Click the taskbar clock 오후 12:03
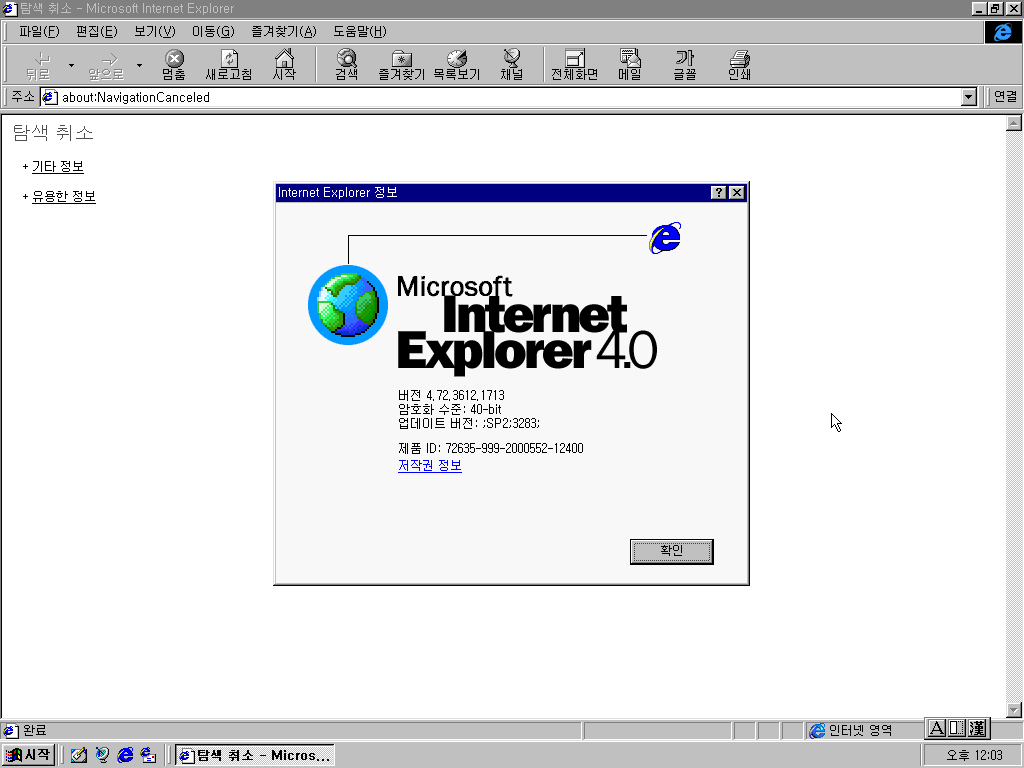The width and height of the screenshot is (1024, 768). pyautogui.click(x=974, y=755)
